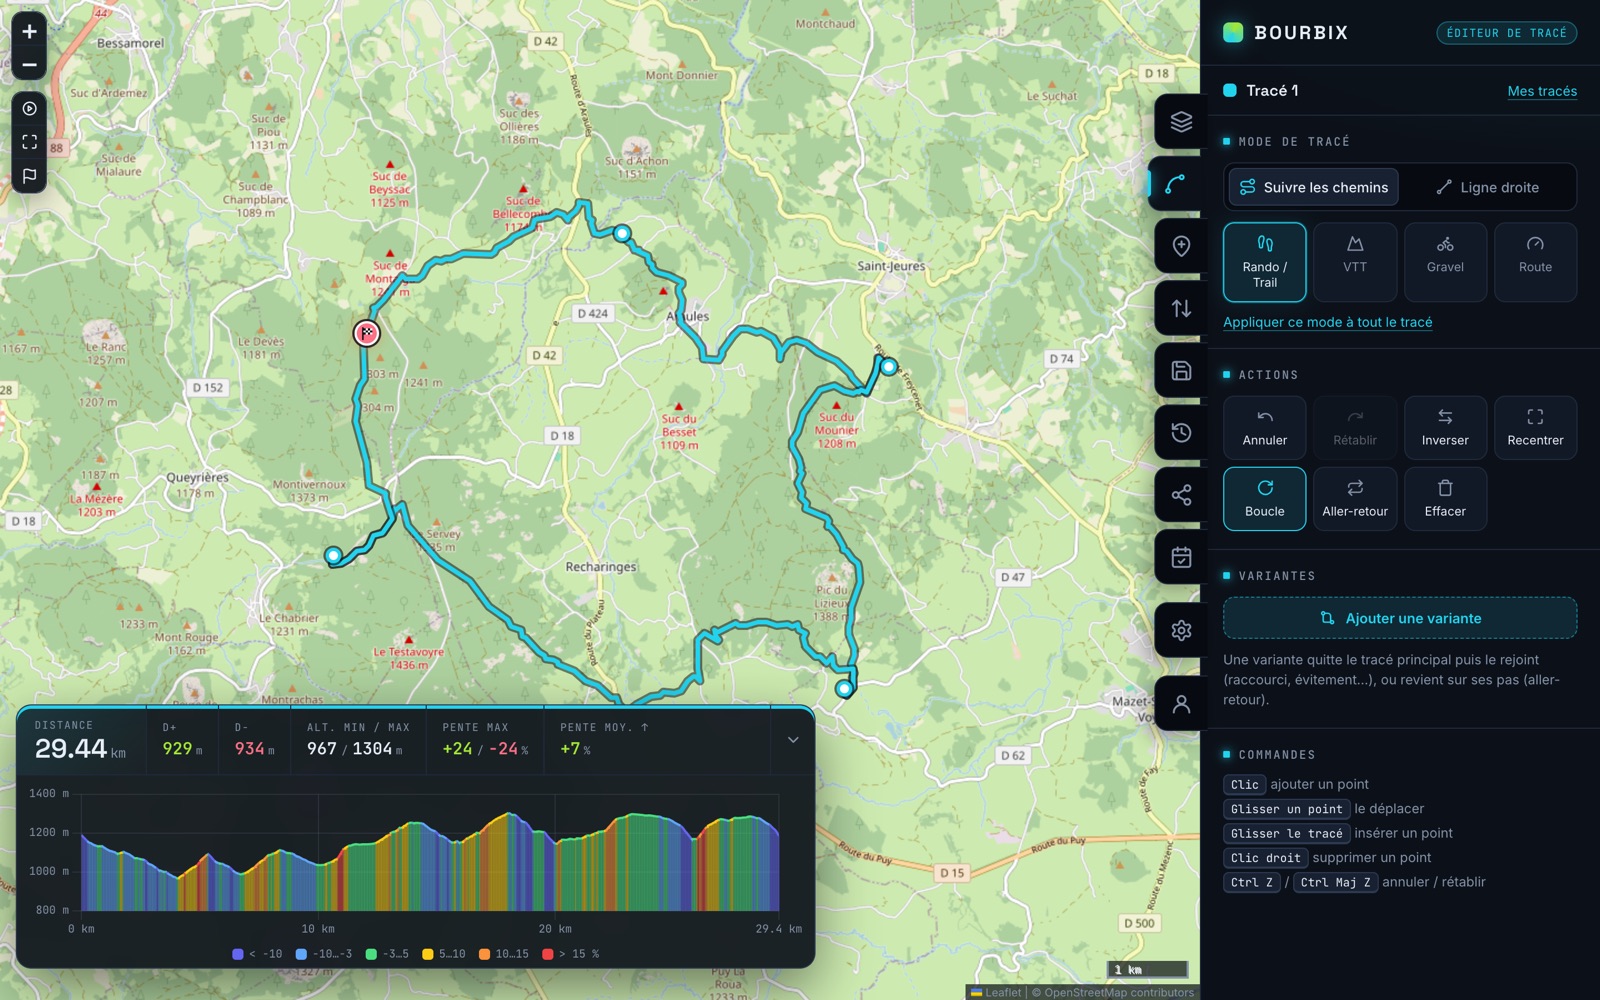Click Appliquer ce mode à tout le tracé
Viewport: 1600px width, 1000px height.
(x=1327, y=322)
